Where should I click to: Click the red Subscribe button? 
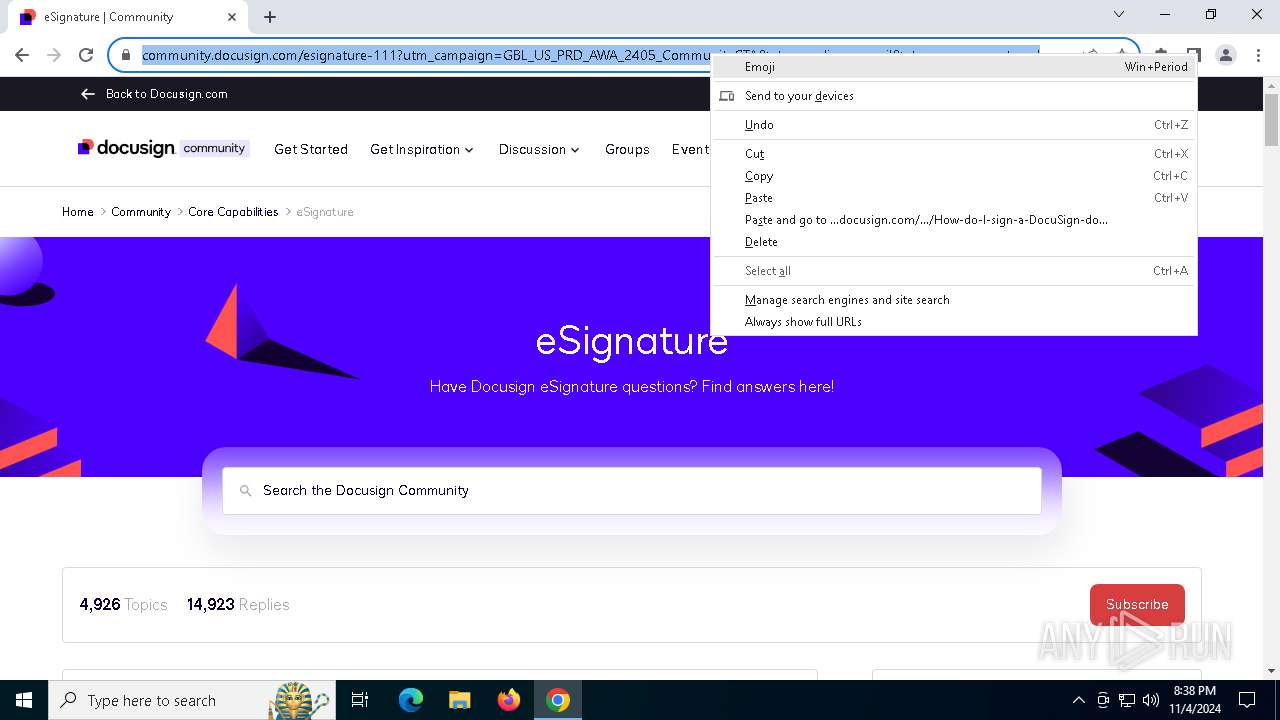pos(1137,605)
